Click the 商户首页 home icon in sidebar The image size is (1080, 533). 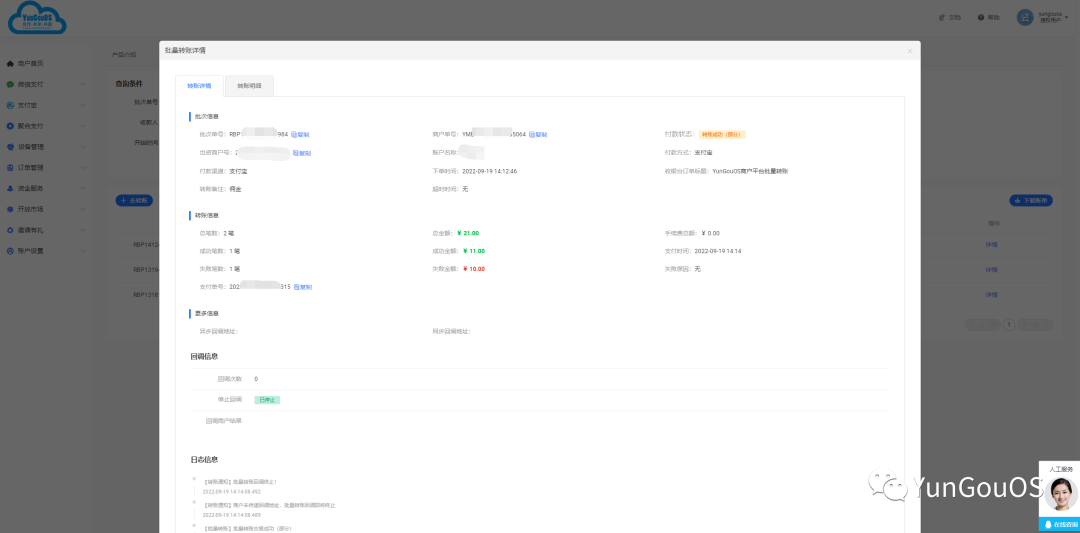(x=10, y=63)
